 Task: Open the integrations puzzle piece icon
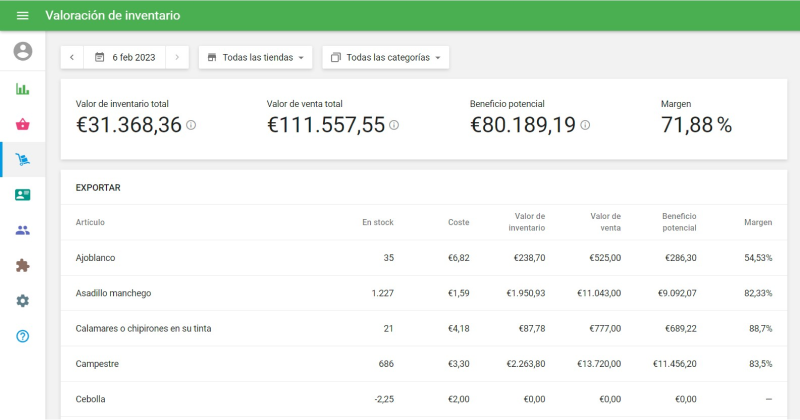pos(22,266)
